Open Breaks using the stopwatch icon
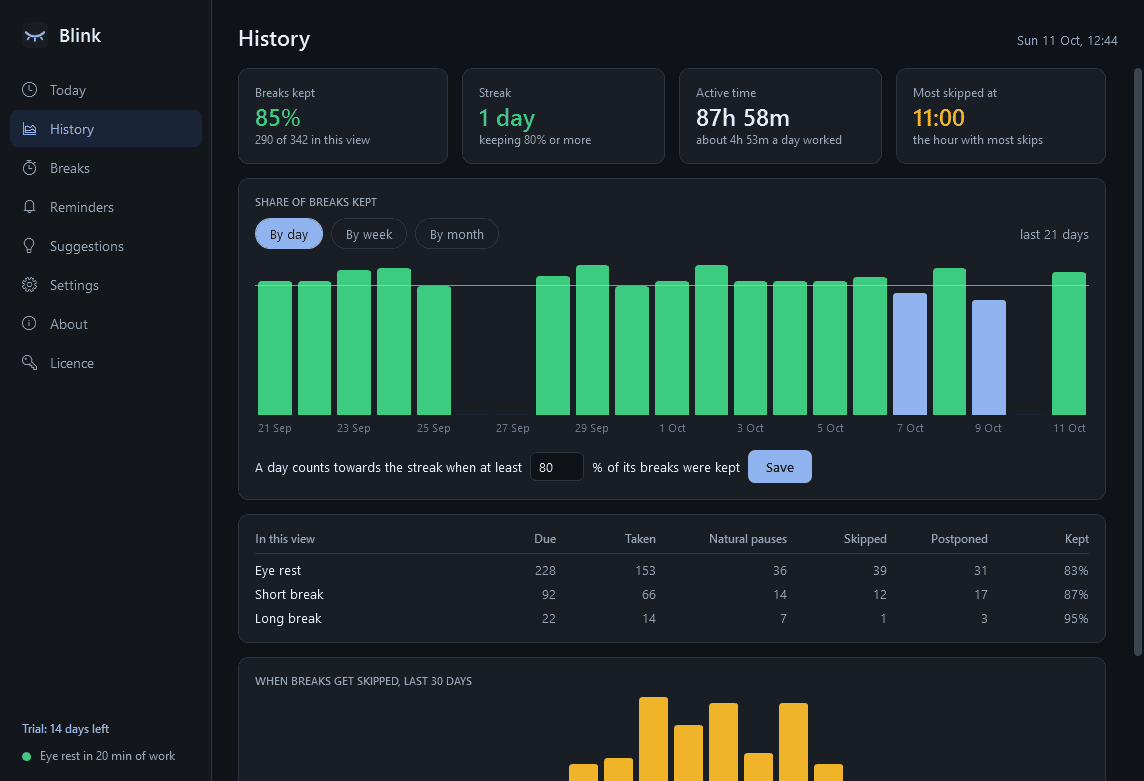Viewport: 1144px width, 781px height. coord(29,168)
